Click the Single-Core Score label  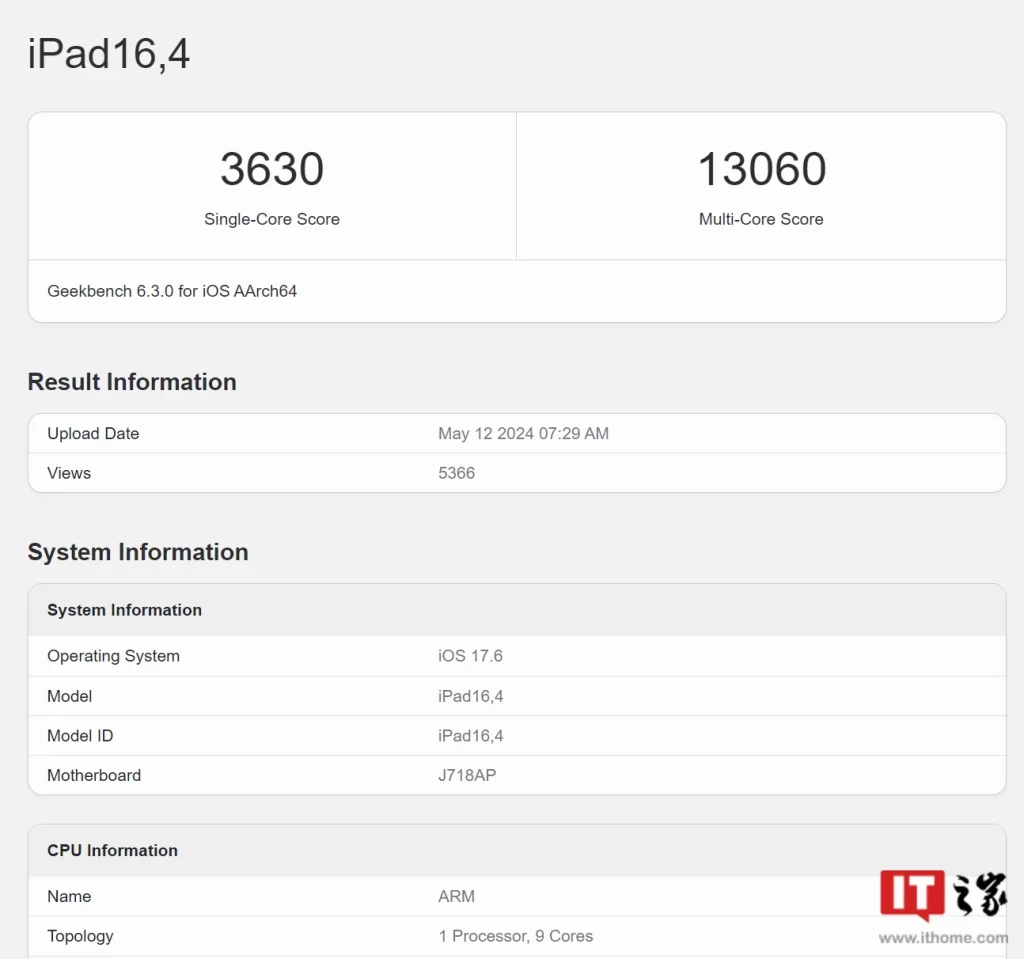(x=272, y=219)
